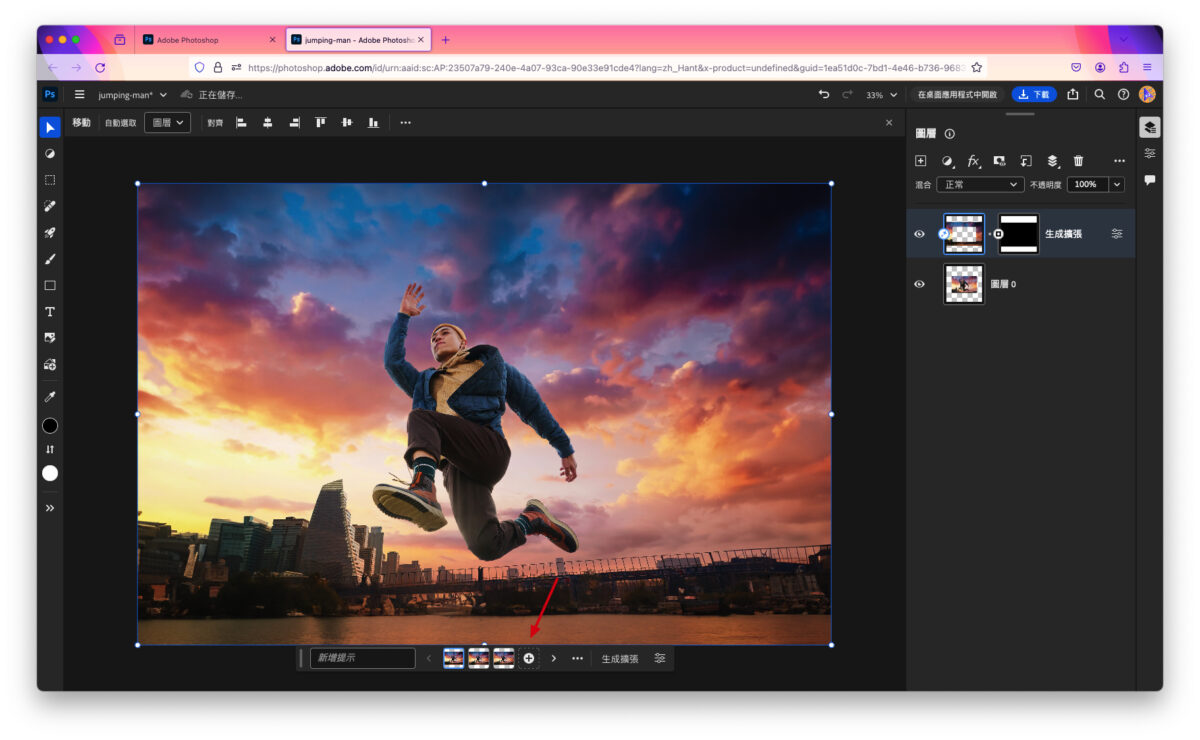Open 生成擴張 layer properties sliders icon
Viewport: 1200px width, 740px height.
[1117, 234]
